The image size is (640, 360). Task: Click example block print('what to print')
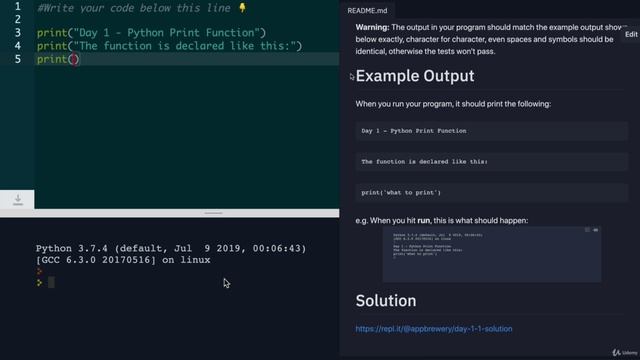tap(491, 193)
